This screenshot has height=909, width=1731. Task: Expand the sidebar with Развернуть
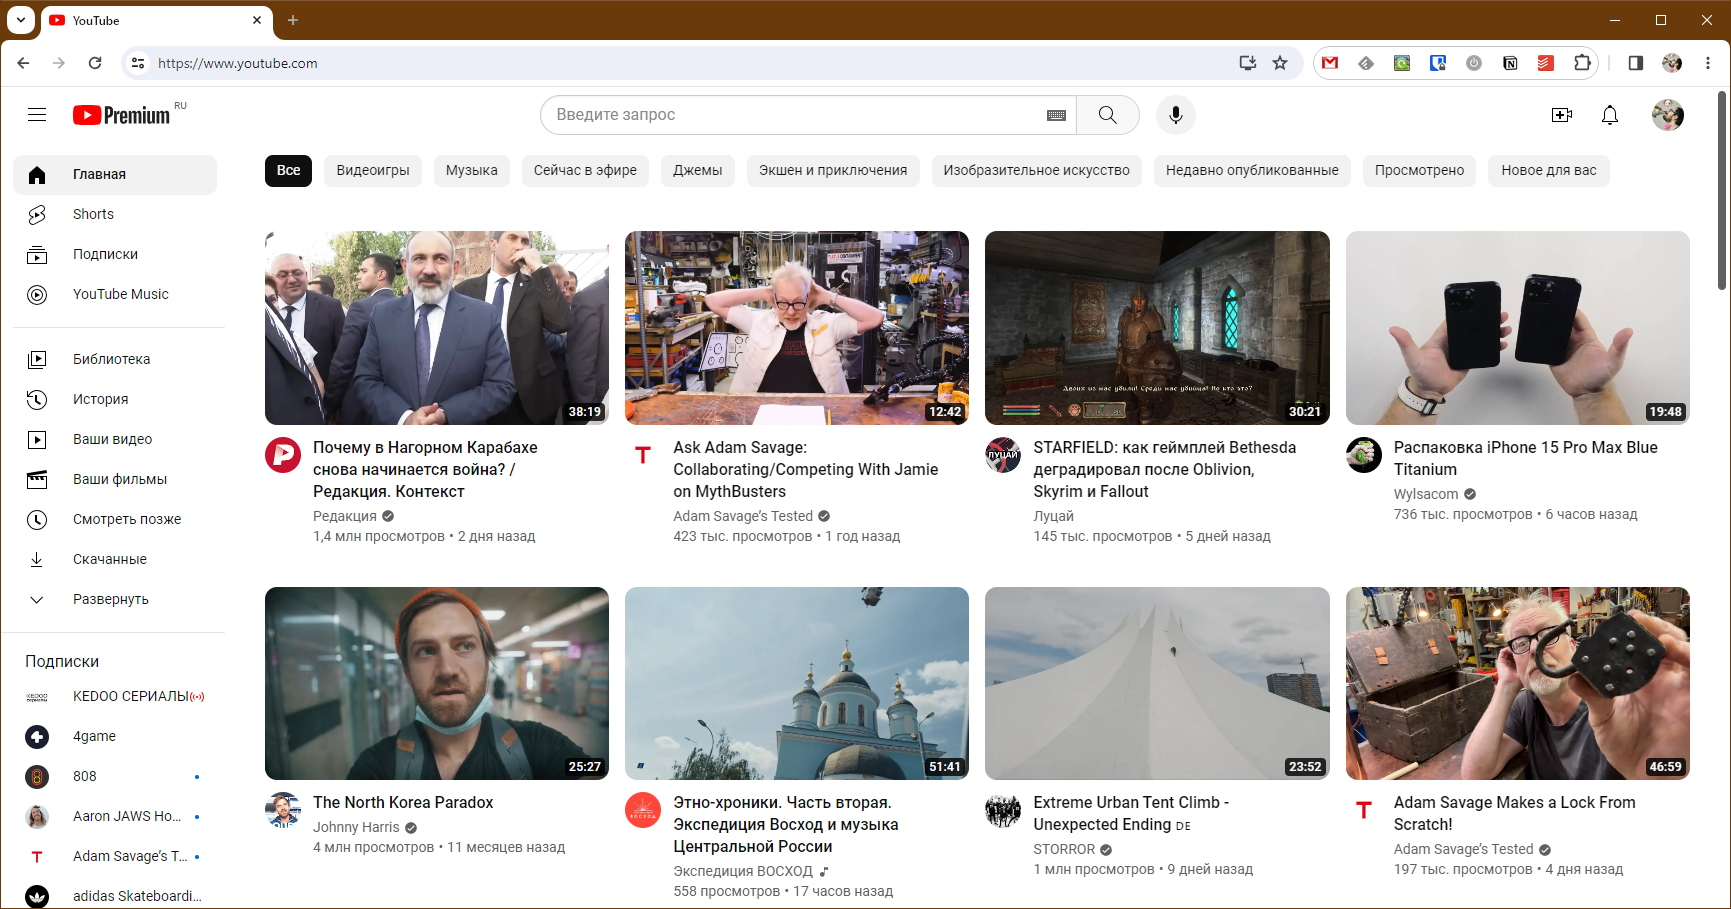115,599
